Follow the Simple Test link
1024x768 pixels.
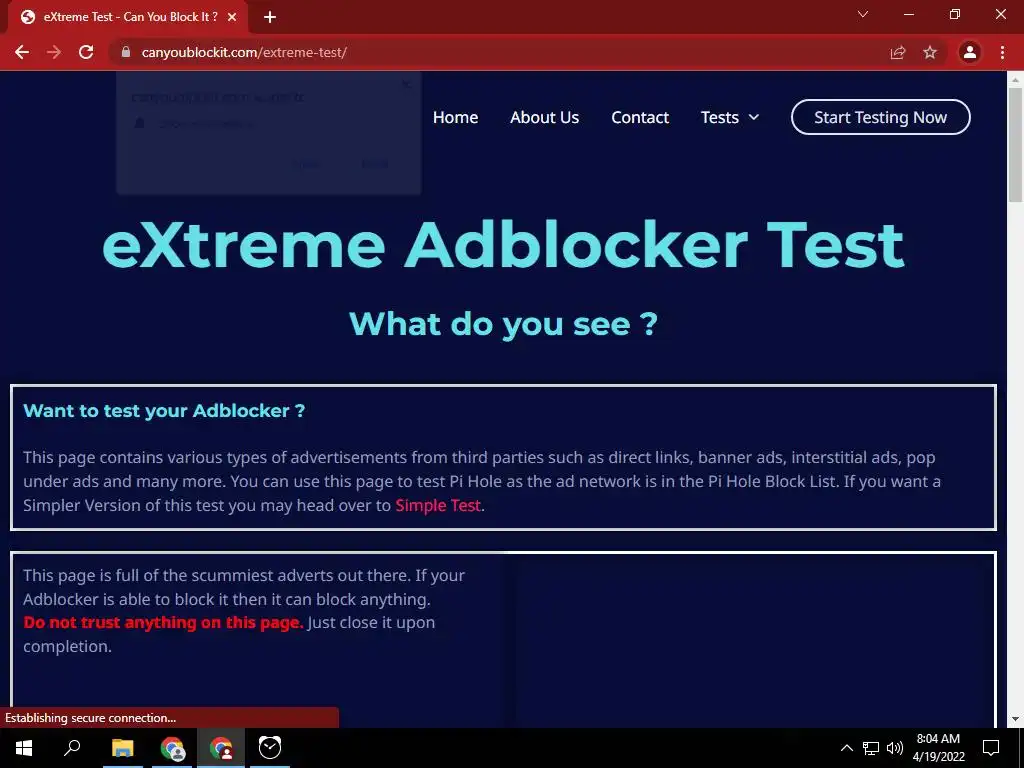(438, 505)
